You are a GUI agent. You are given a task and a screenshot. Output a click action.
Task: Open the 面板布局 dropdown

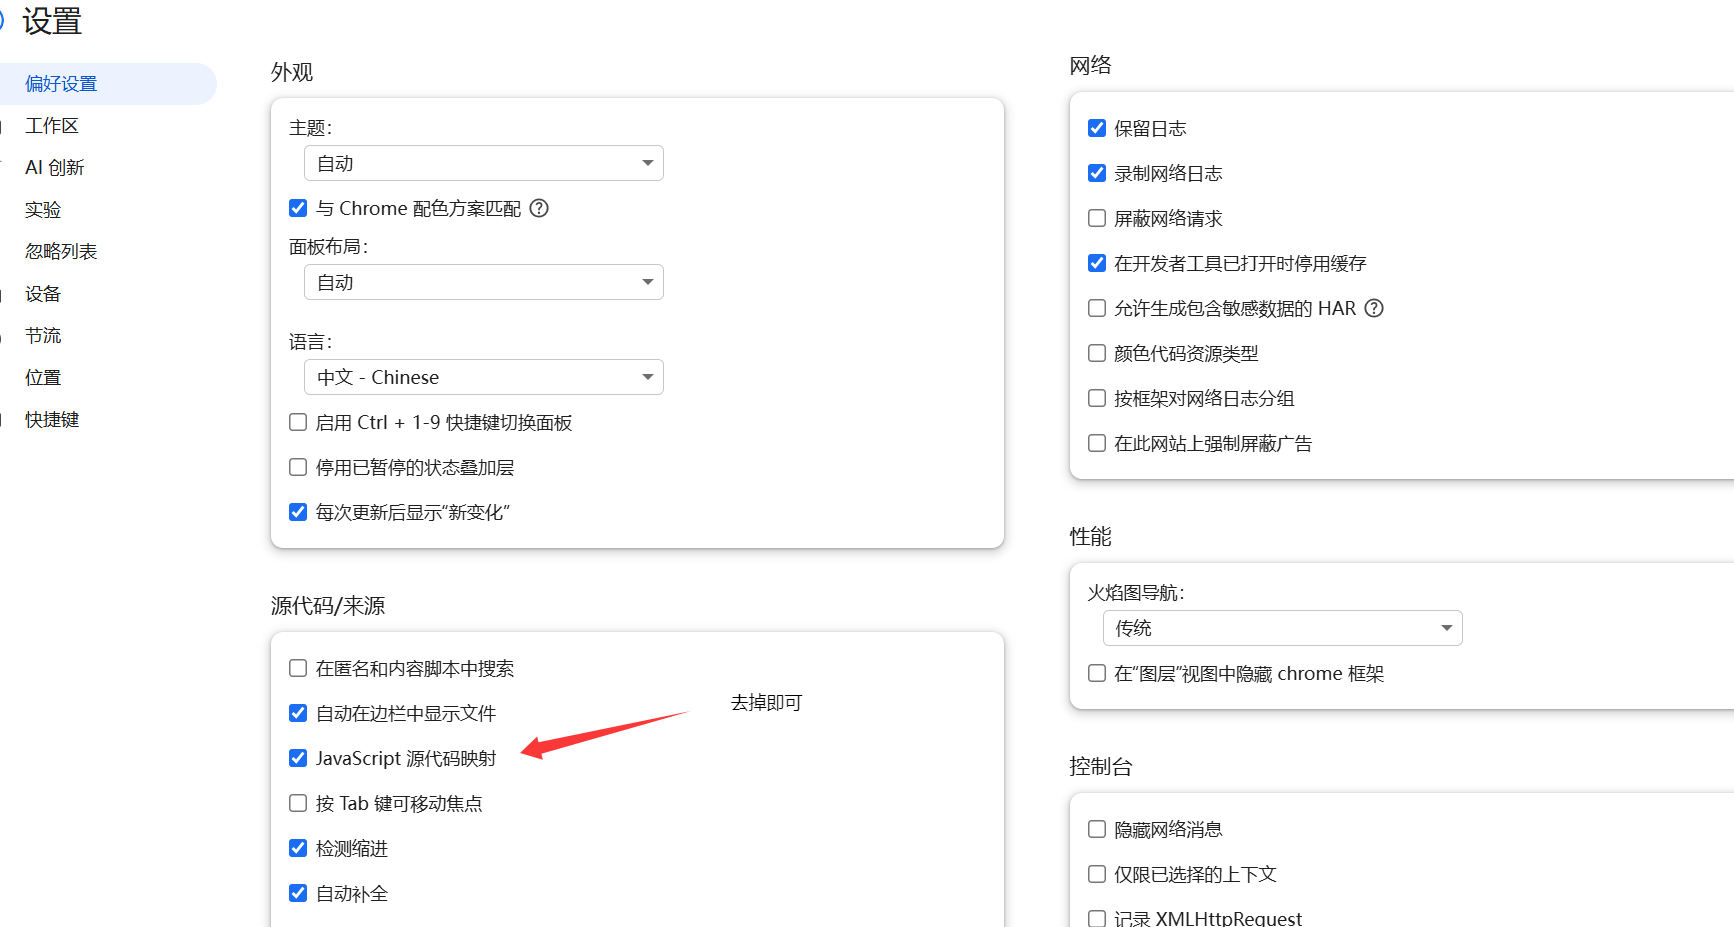point(484,282)
